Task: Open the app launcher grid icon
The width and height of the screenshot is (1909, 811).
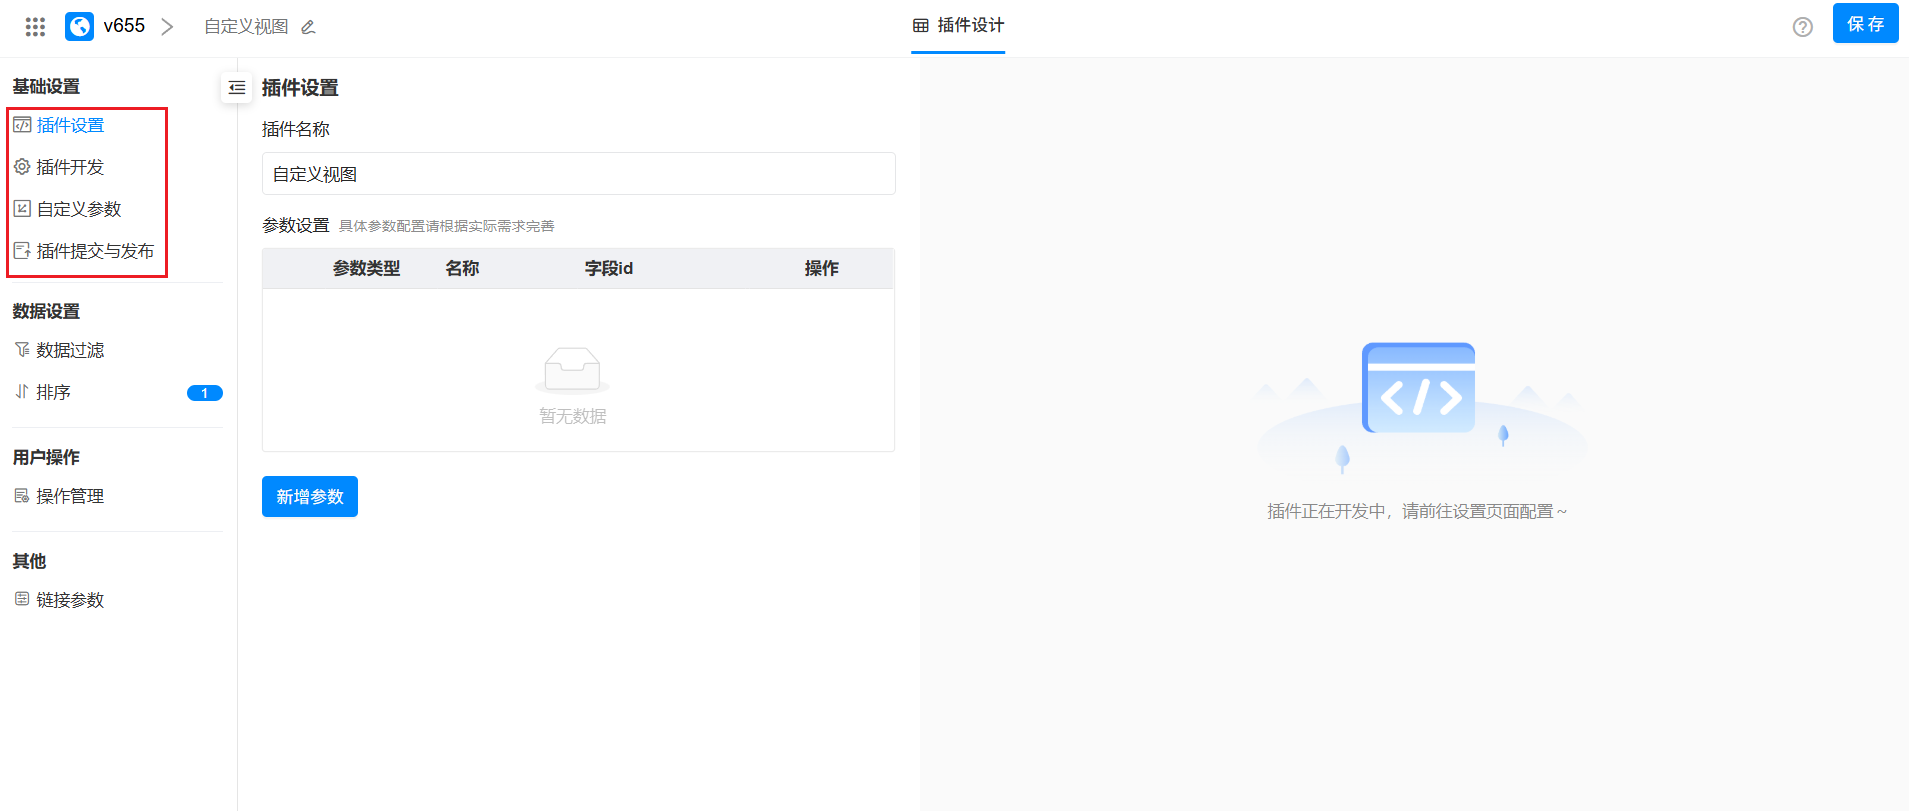Action: tap(35, 27)
